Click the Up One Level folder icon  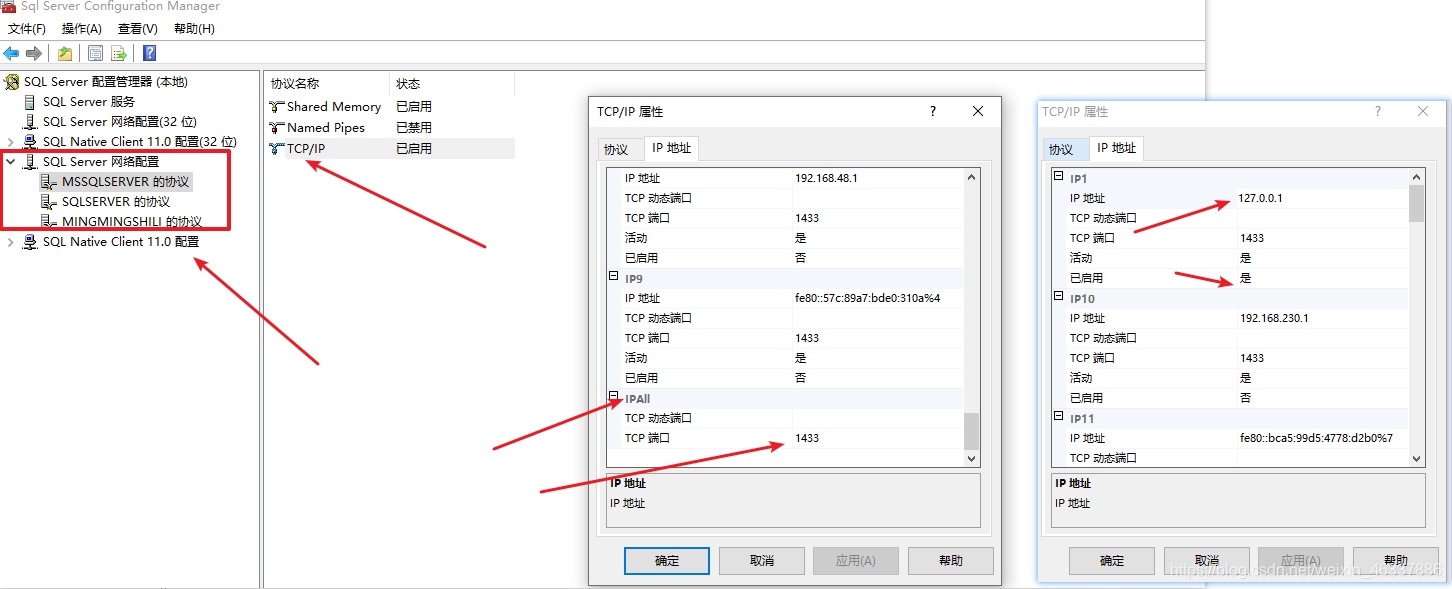point(65,53)
